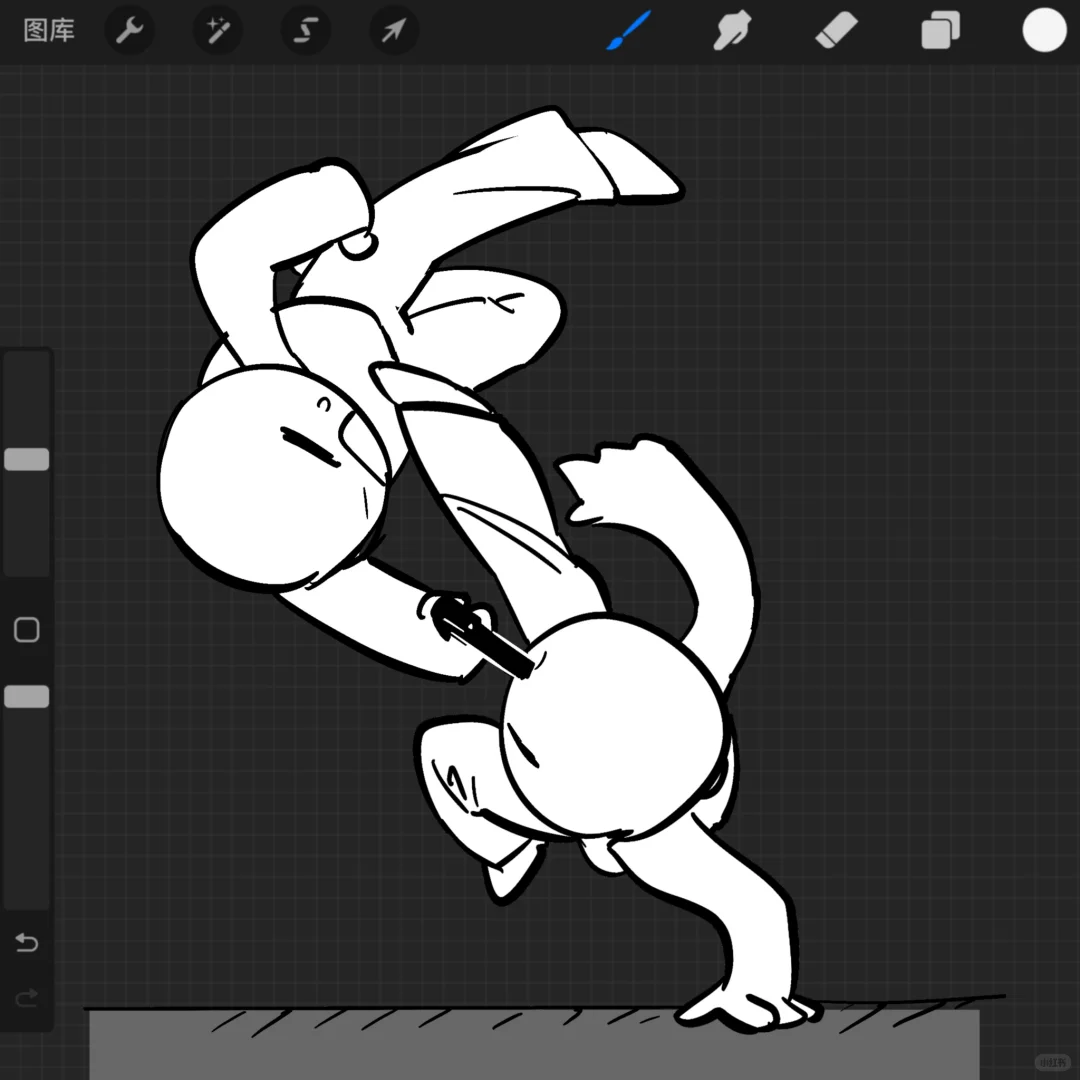Open the Adjustments magic wand menu
The image size is (1080, 1080).
pos(218,30)
